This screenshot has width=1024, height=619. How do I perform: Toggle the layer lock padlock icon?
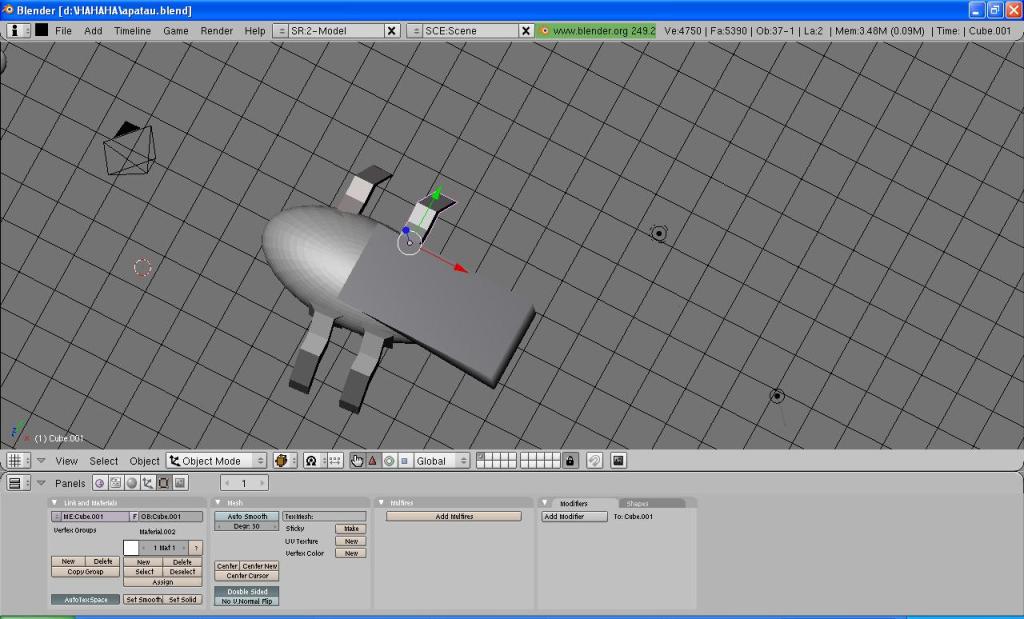(570, 460)
